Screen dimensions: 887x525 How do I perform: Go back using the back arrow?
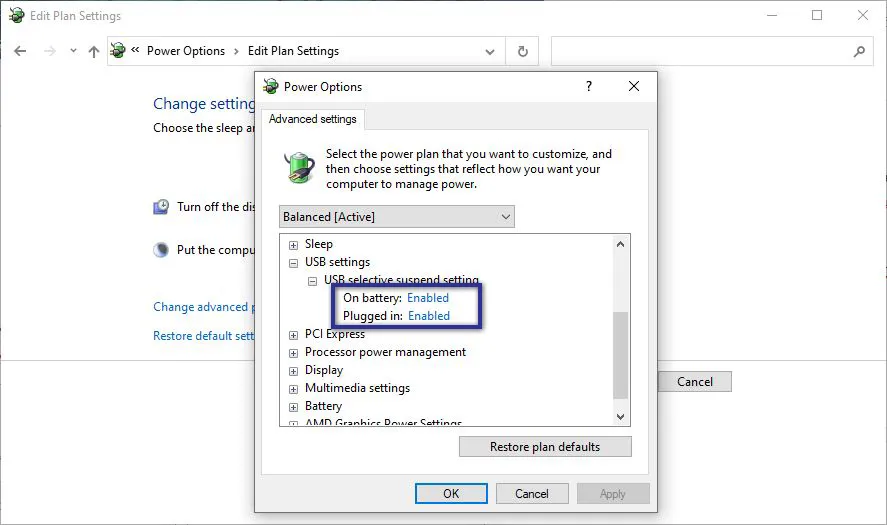(x=20, y=51)
